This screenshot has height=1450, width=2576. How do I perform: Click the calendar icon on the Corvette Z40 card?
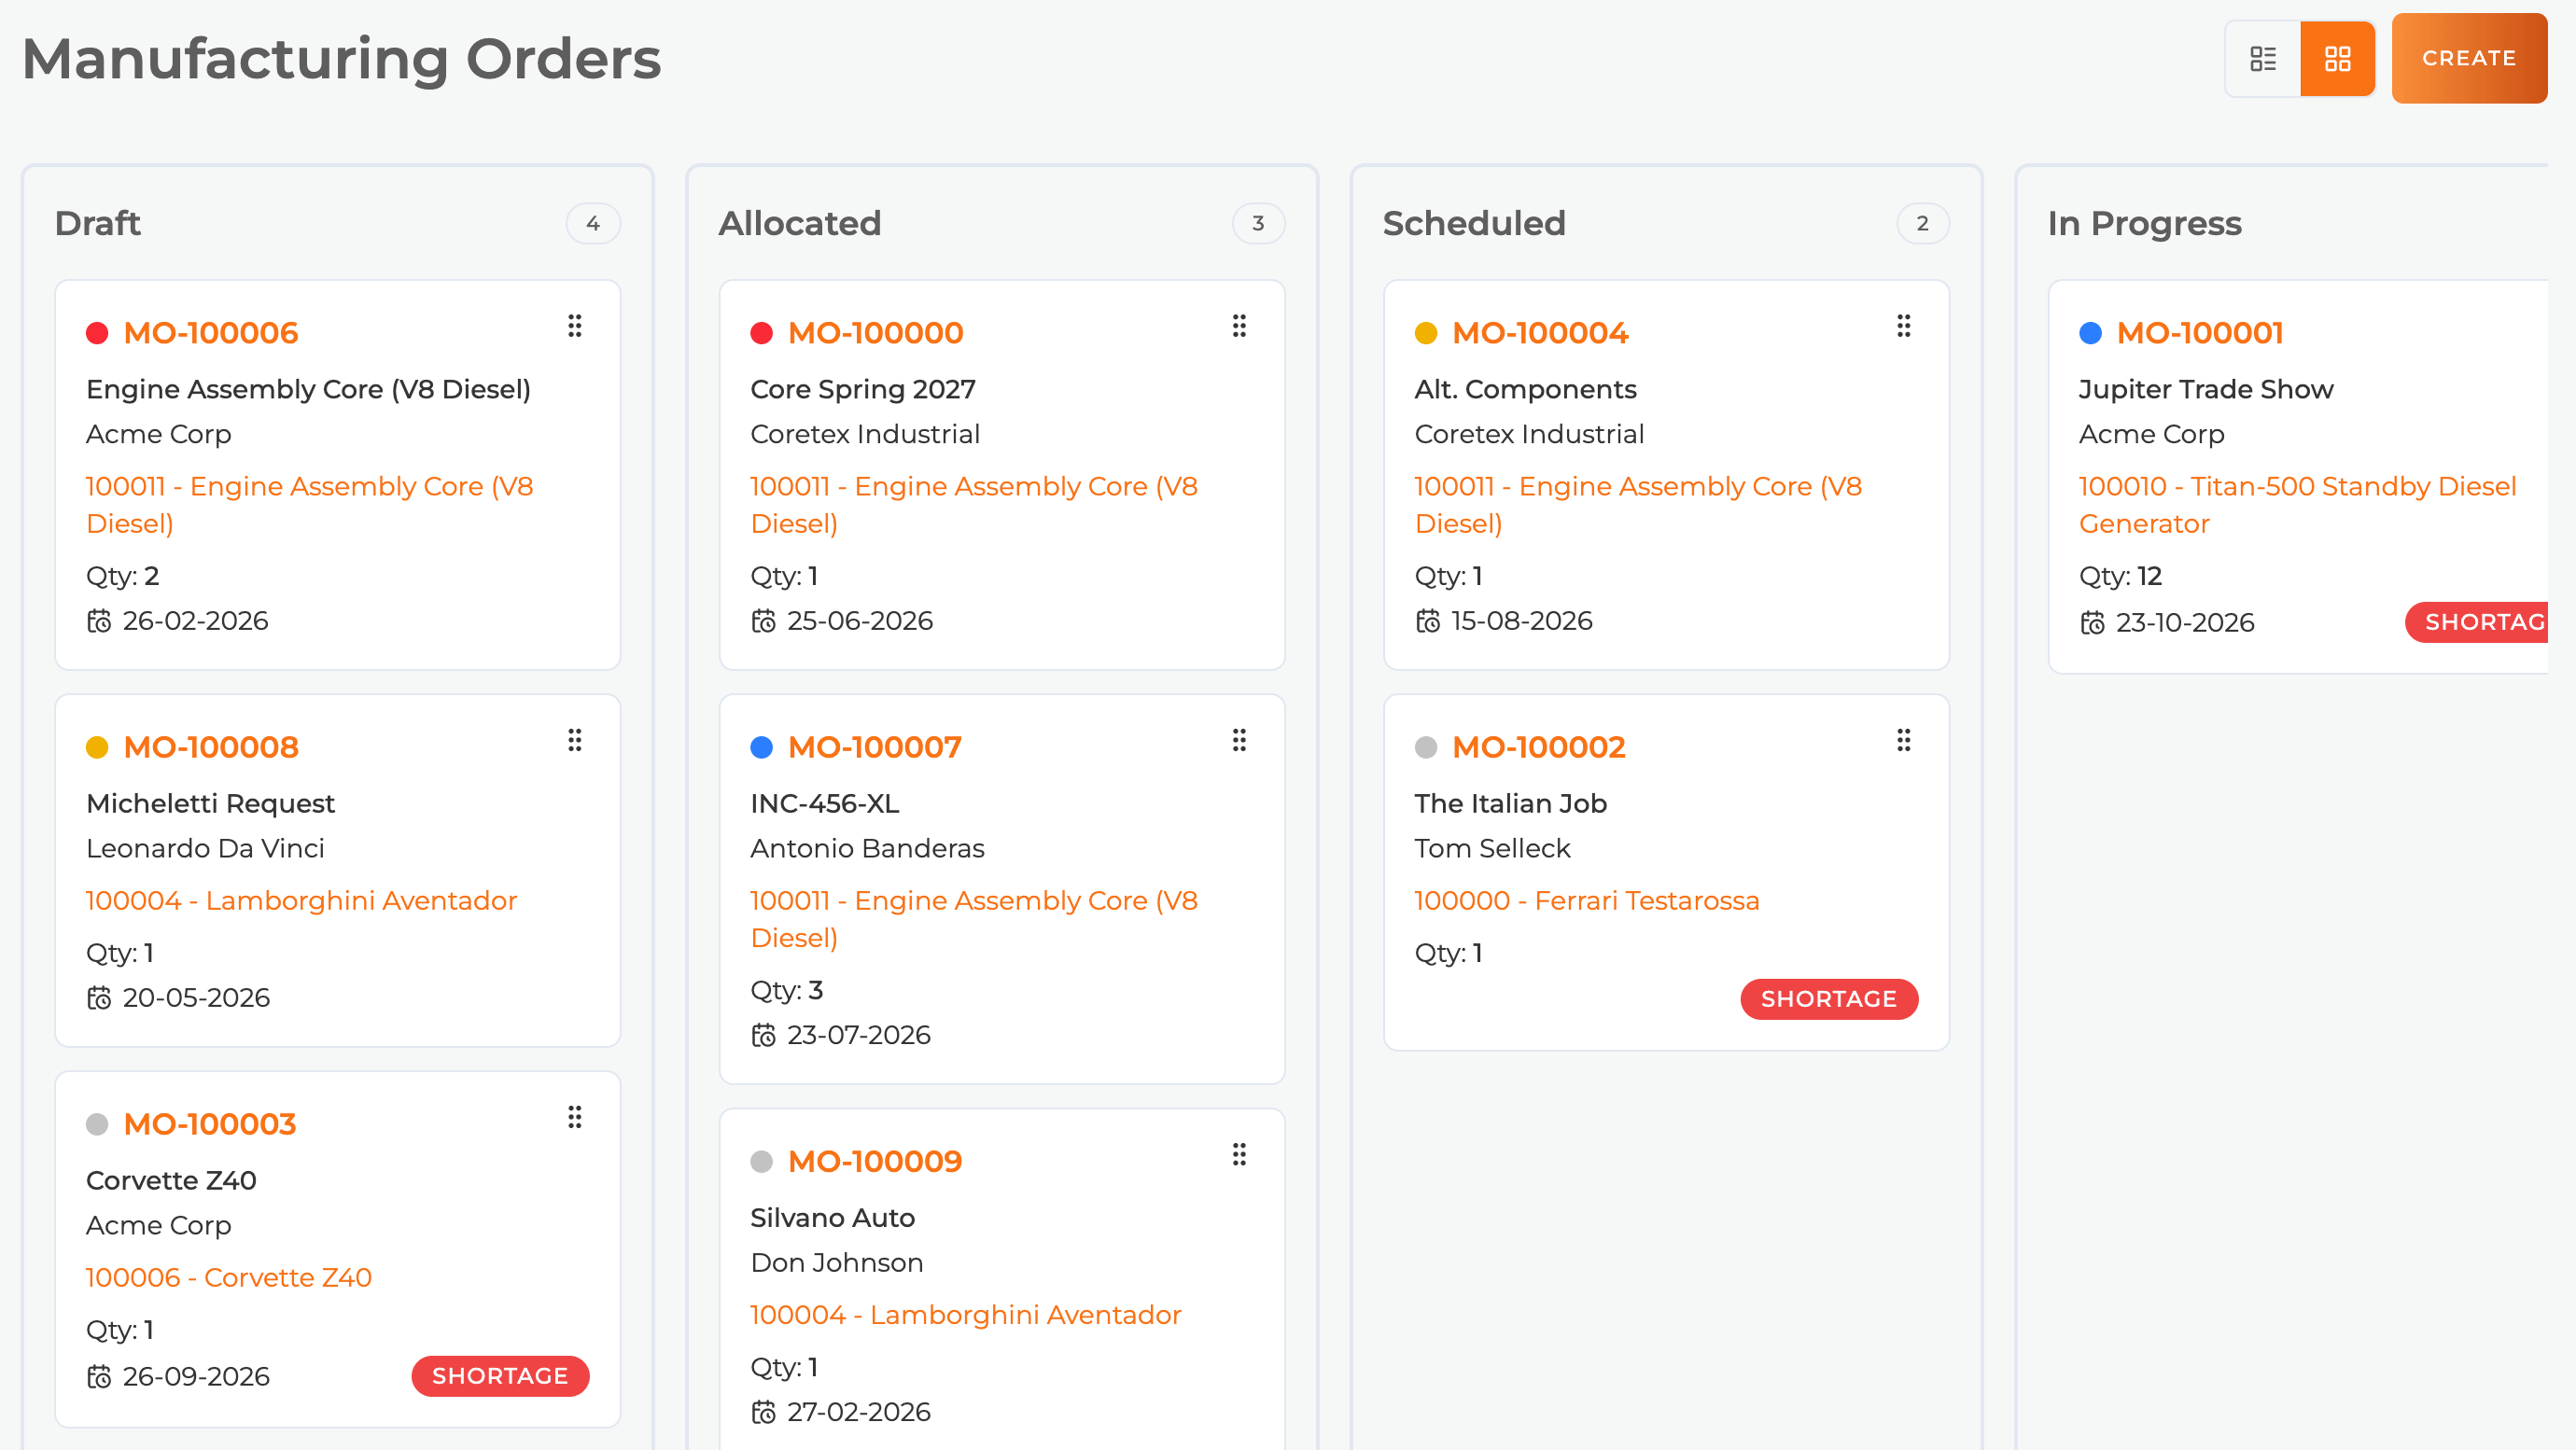pyautogui.click(x=99, y=1376)
